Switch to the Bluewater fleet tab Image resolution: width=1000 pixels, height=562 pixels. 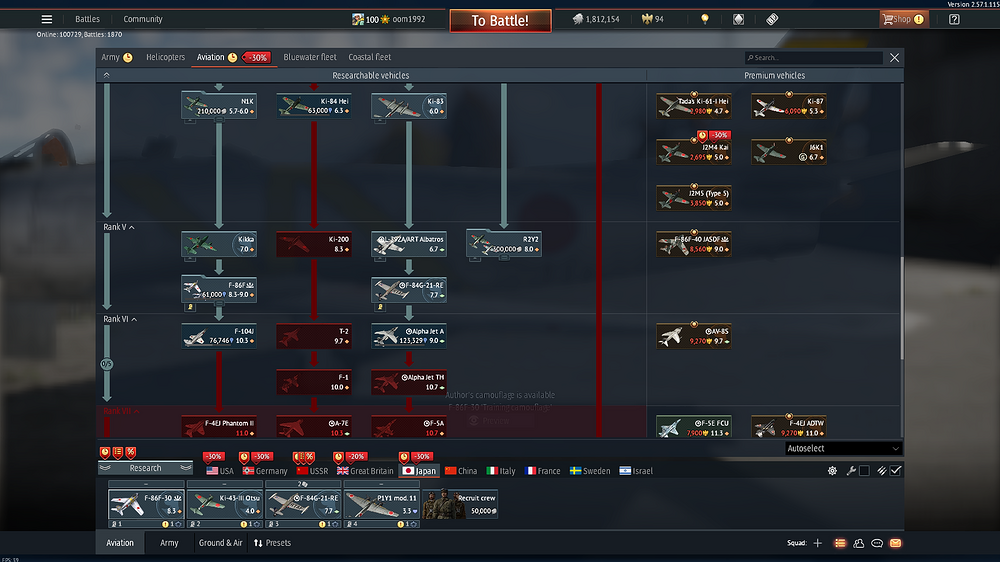click(x=310, y=57)
